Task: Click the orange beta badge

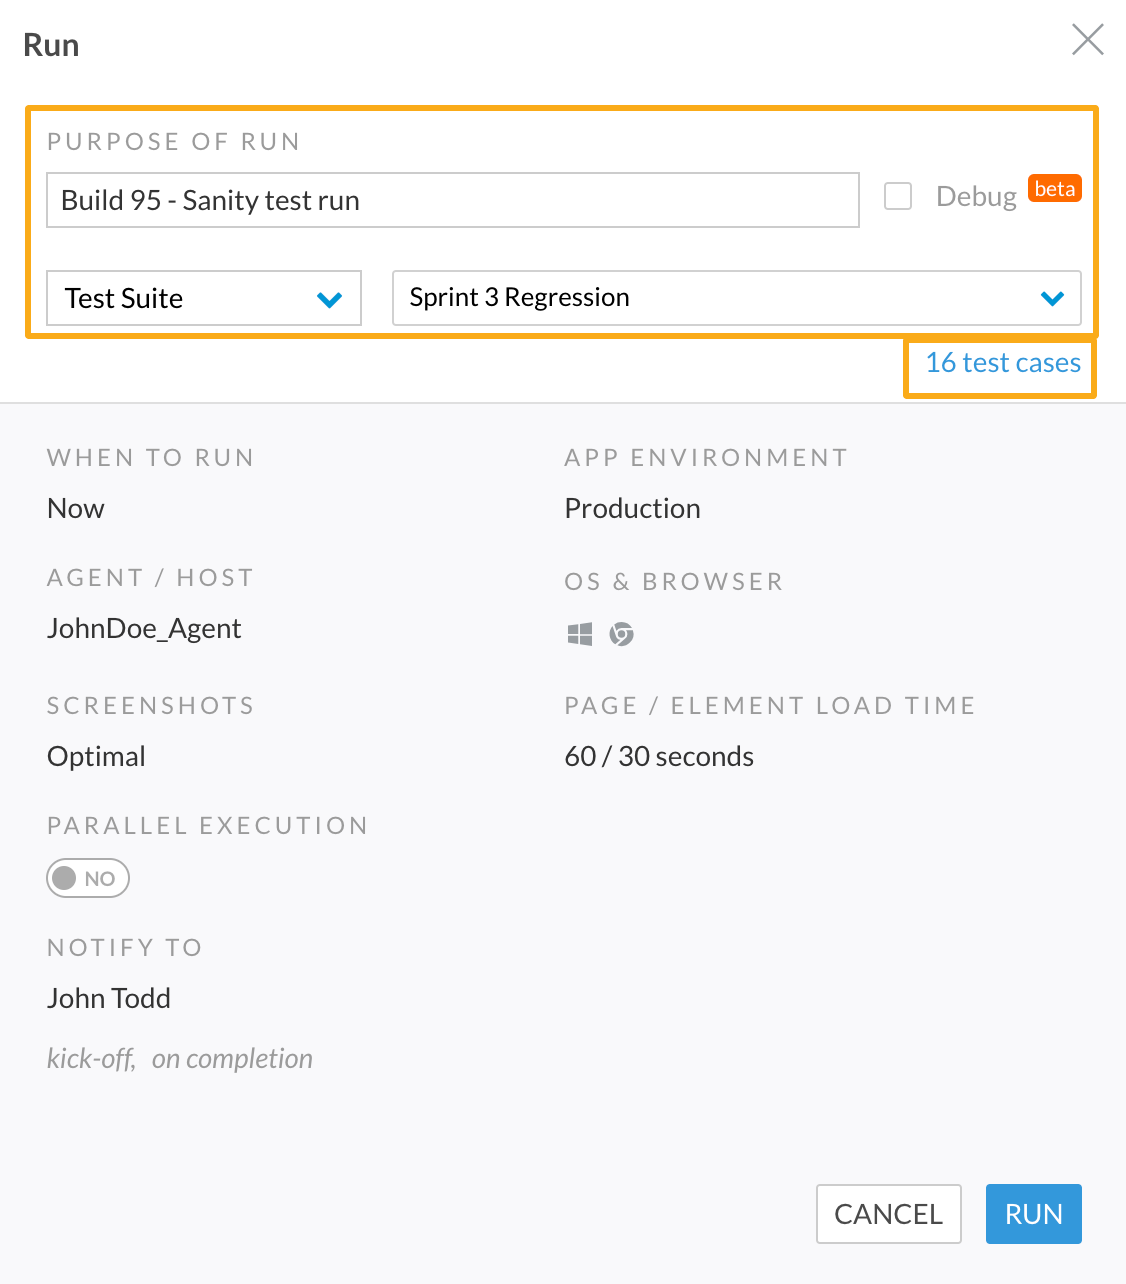Action: tap(1055, 189)
